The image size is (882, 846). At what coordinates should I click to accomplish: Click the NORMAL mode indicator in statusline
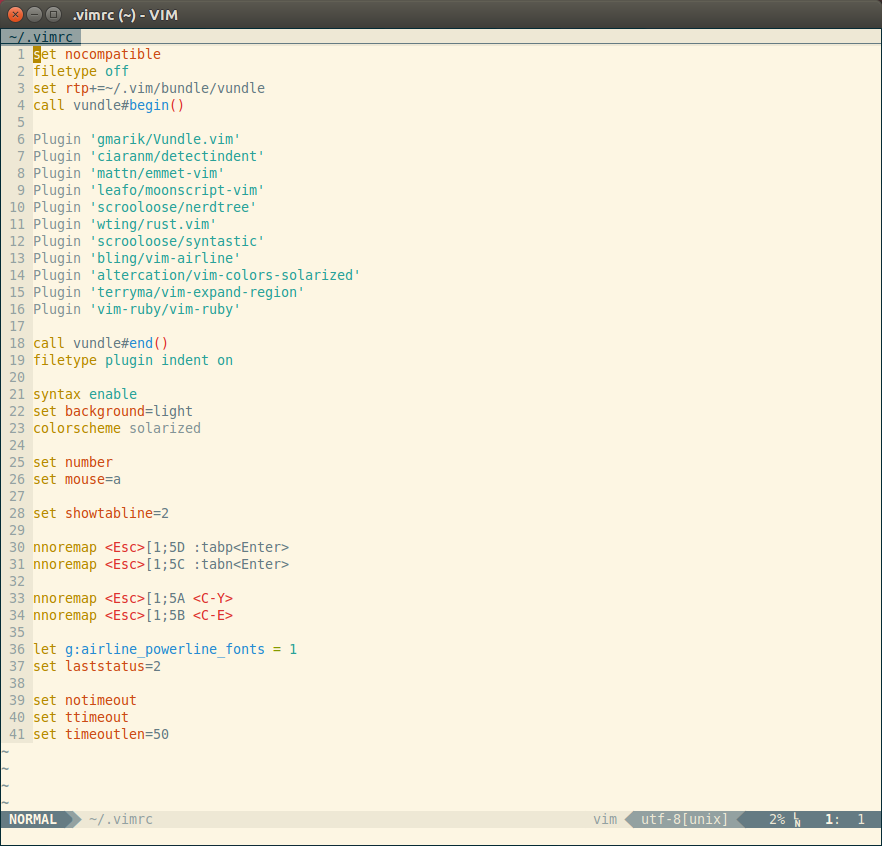(x=33, y=819)
